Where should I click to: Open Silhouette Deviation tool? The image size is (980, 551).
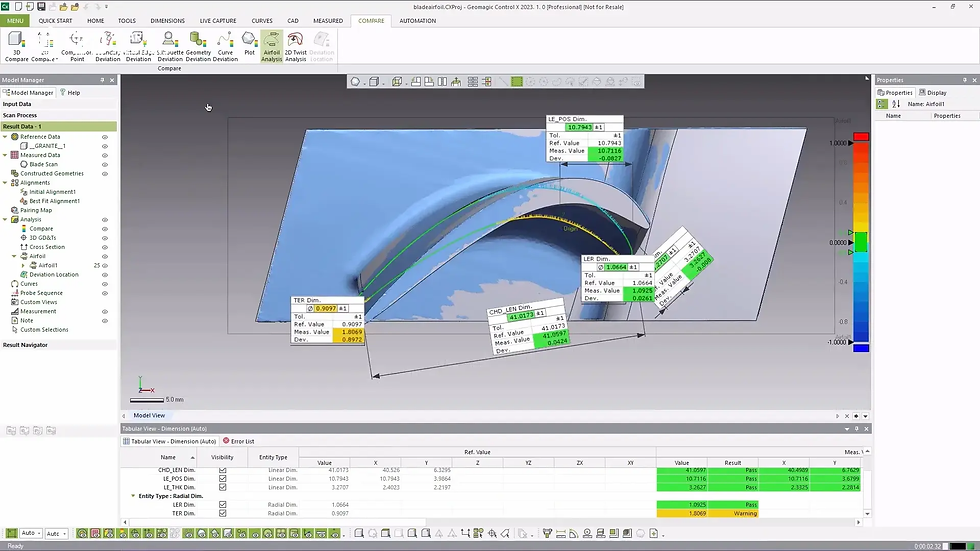click(169, 46)
